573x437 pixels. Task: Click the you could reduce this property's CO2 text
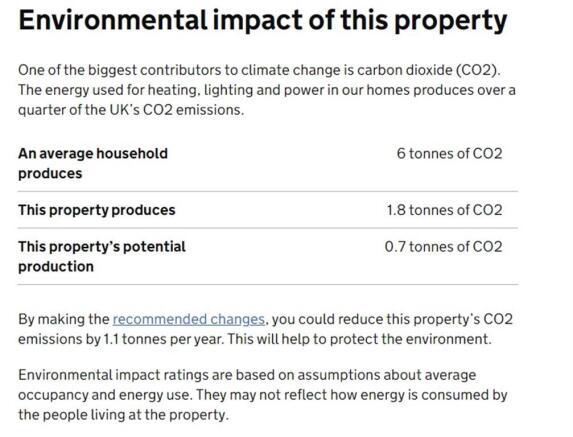click(392, 319)
